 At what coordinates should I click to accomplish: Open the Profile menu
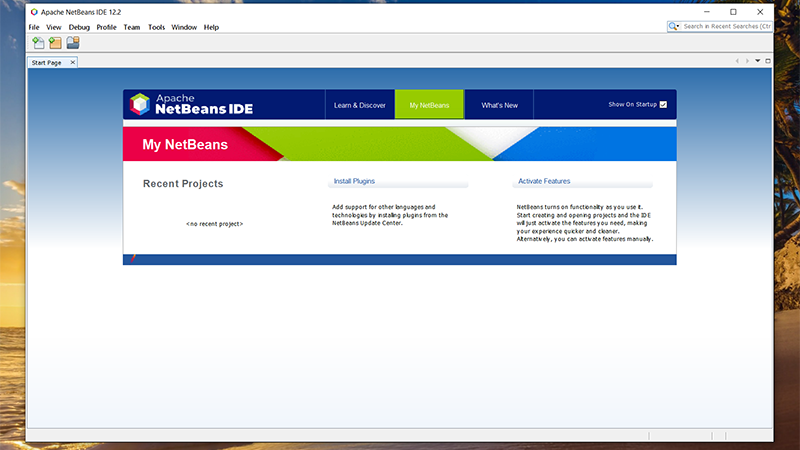click(x=106, y=27)
